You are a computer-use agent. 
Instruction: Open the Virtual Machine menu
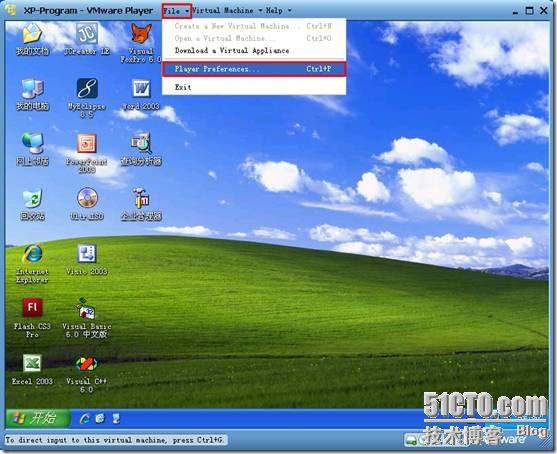click(227, 11)
